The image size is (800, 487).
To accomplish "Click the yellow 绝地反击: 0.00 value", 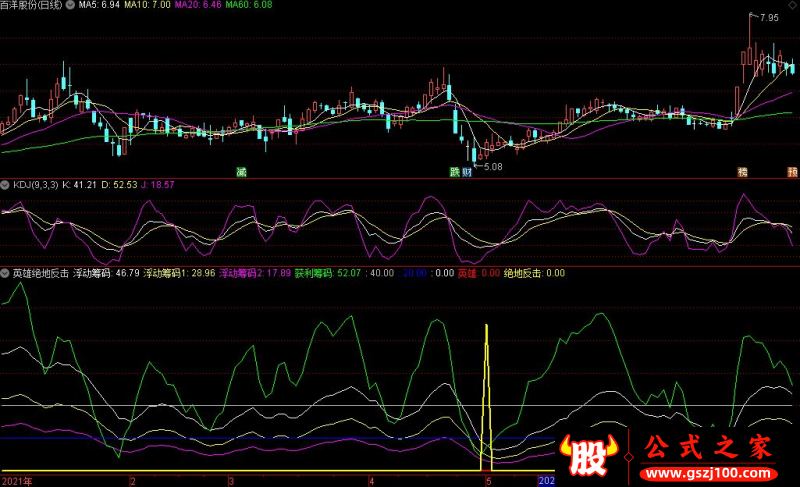I will pos(535,273).
